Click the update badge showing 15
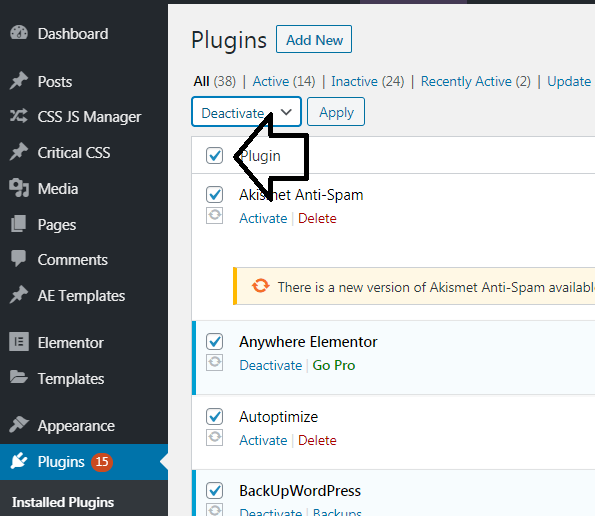Image resolution: width=595 pixels, height=516 pixels. (x=102, y=462)
